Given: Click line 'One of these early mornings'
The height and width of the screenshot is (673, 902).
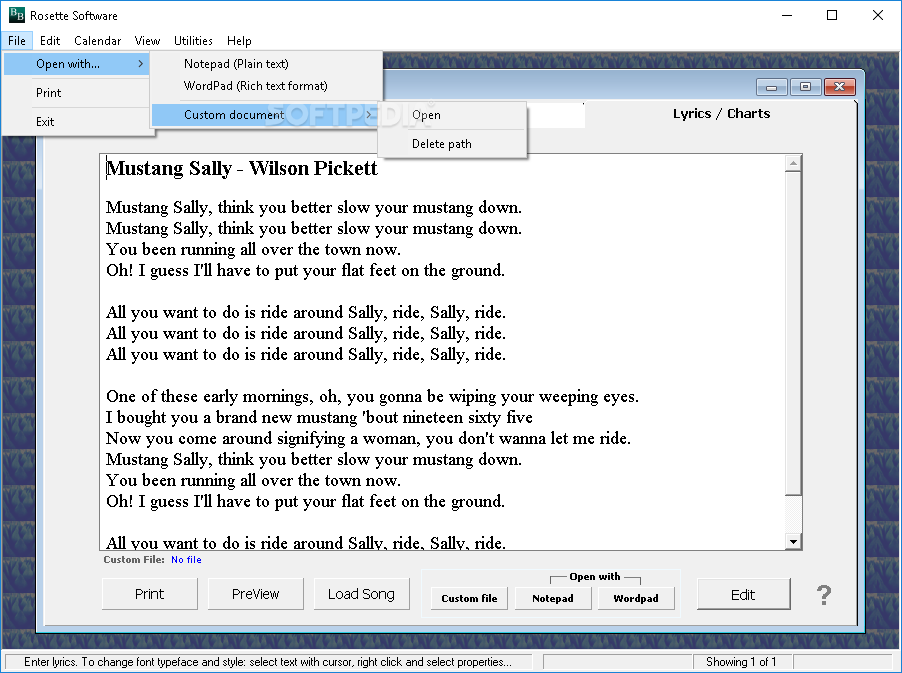Looking at the screenshot, I should pyautogui.click(x=372, y=397).
